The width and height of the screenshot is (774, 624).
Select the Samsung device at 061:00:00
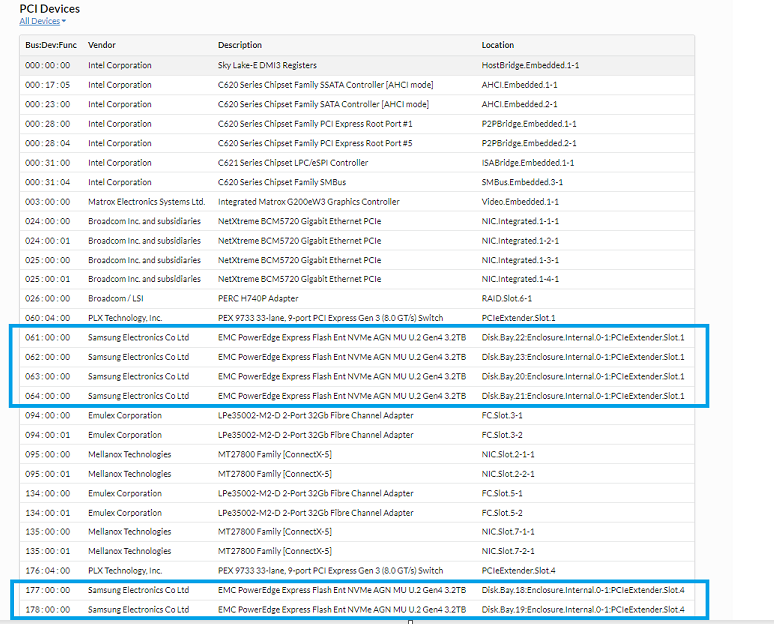tap(138, 338)
